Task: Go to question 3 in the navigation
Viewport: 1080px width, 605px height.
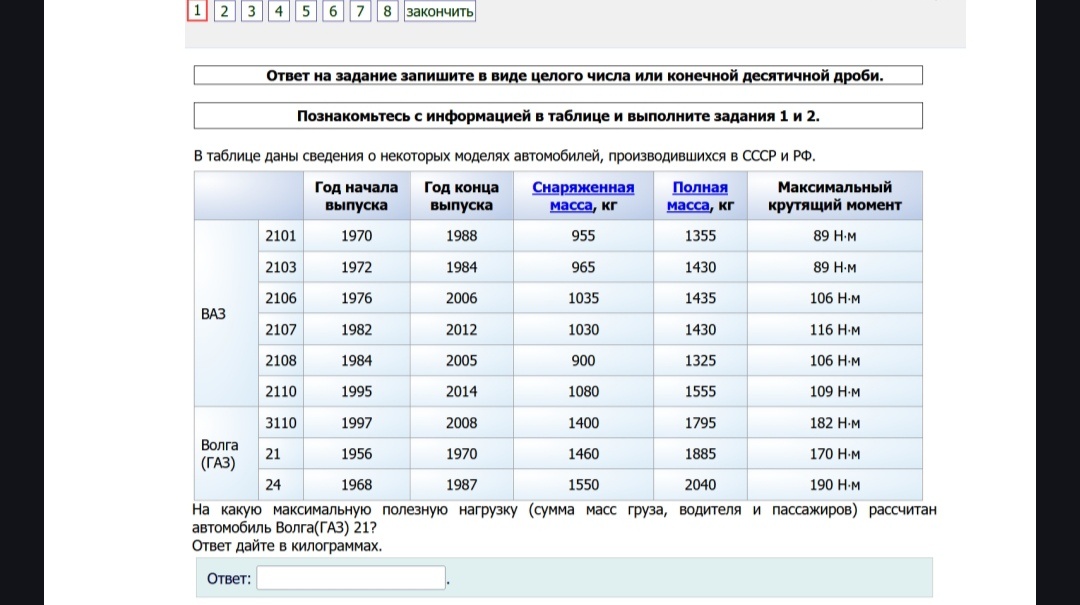Action: [x=251, y=10]
